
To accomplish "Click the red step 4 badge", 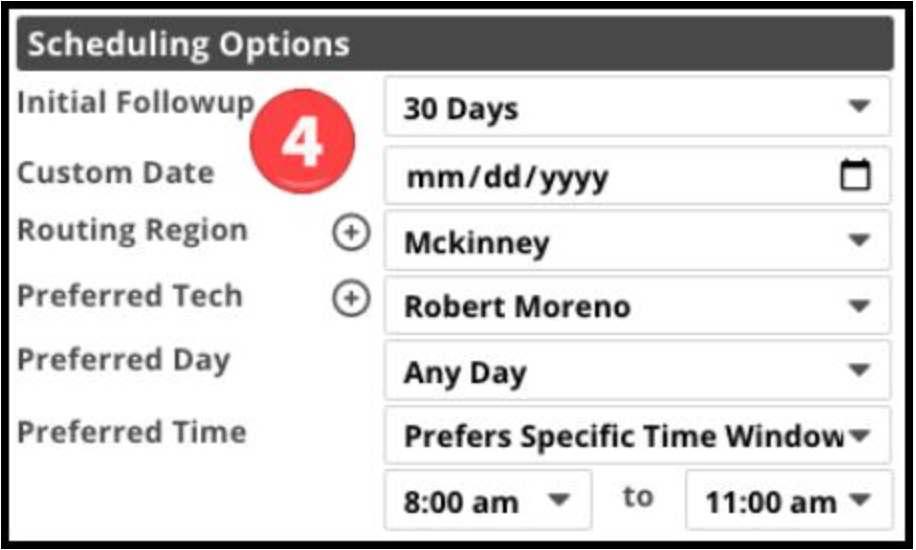I will point(300,144).
